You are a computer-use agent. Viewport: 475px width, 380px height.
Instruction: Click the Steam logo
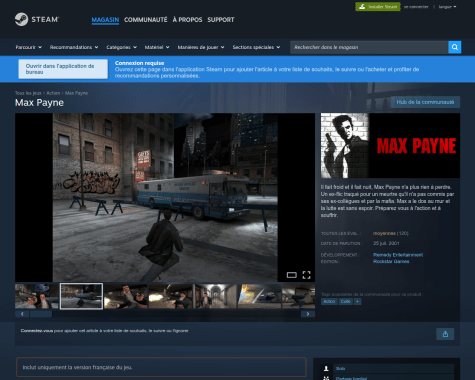[37, 19]
